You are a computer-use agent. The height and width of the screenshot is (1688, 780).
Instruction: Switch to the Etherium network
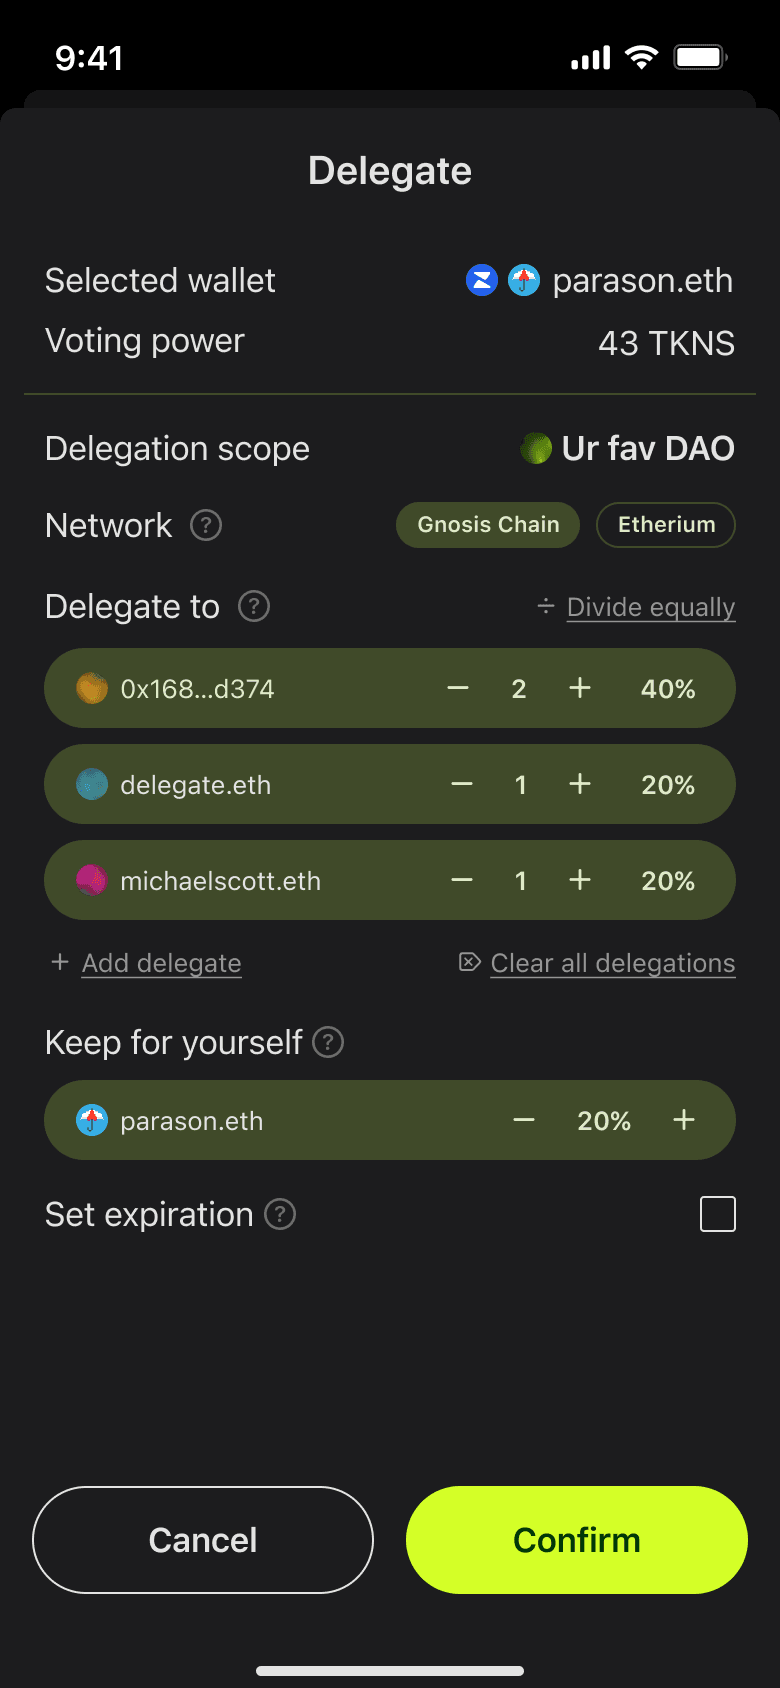(x=666, y=525)
